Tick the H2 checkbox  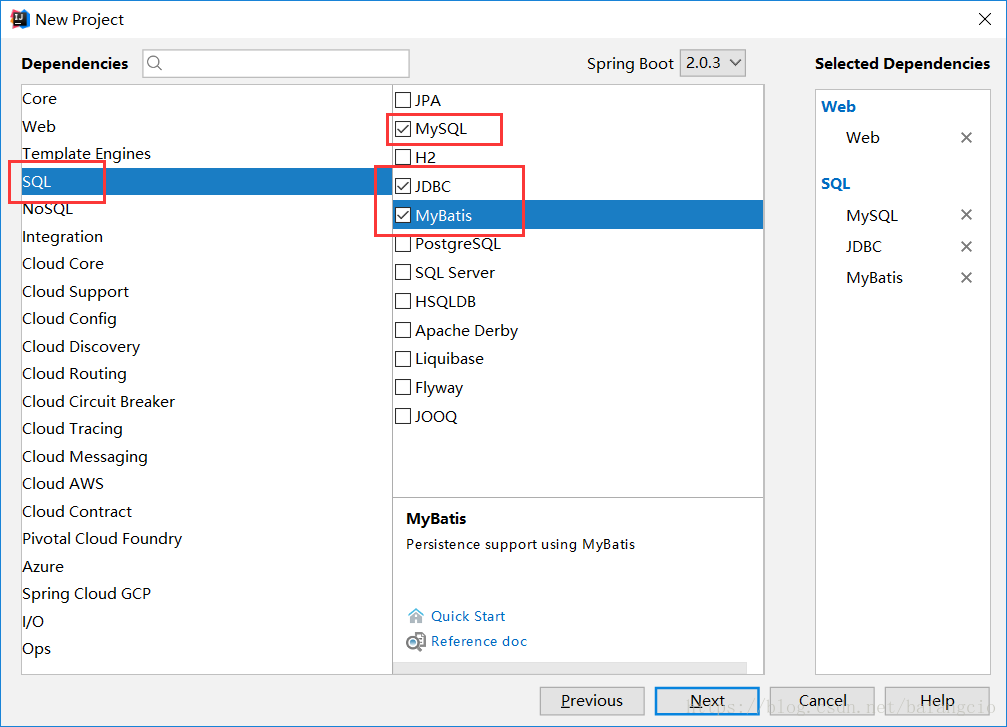click(403, 157)
